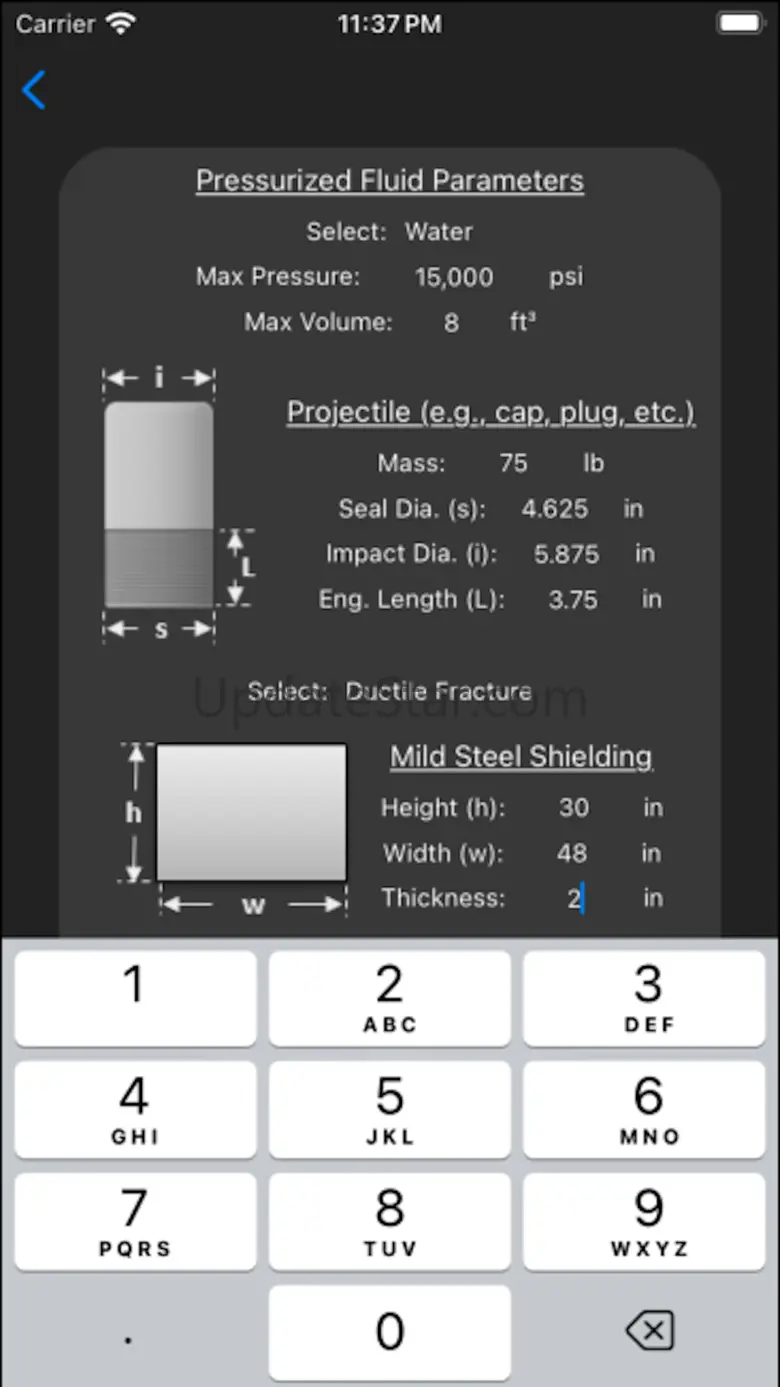Edit the Max Volume field value 8

point(451,323)
